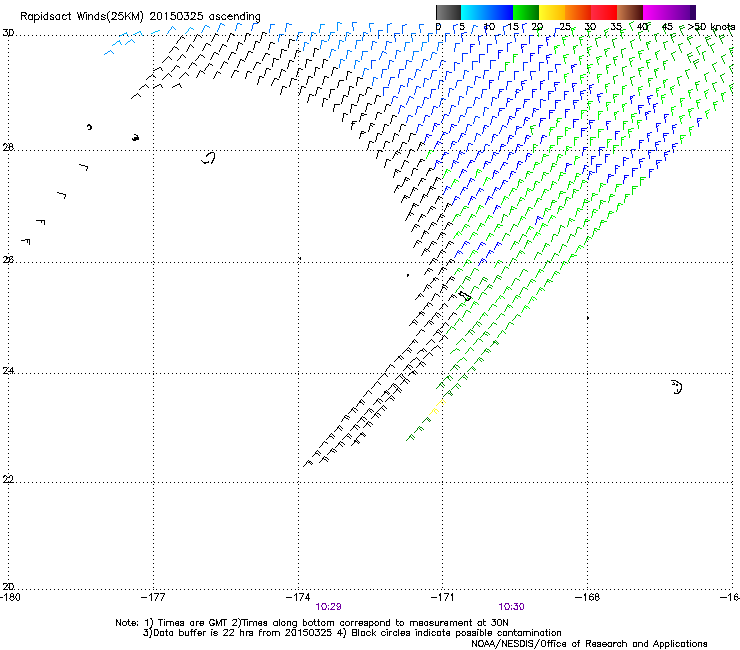Click the '24' latitude axis label
740x650 pixels.
pyautogui.click(x=8, y=371)
